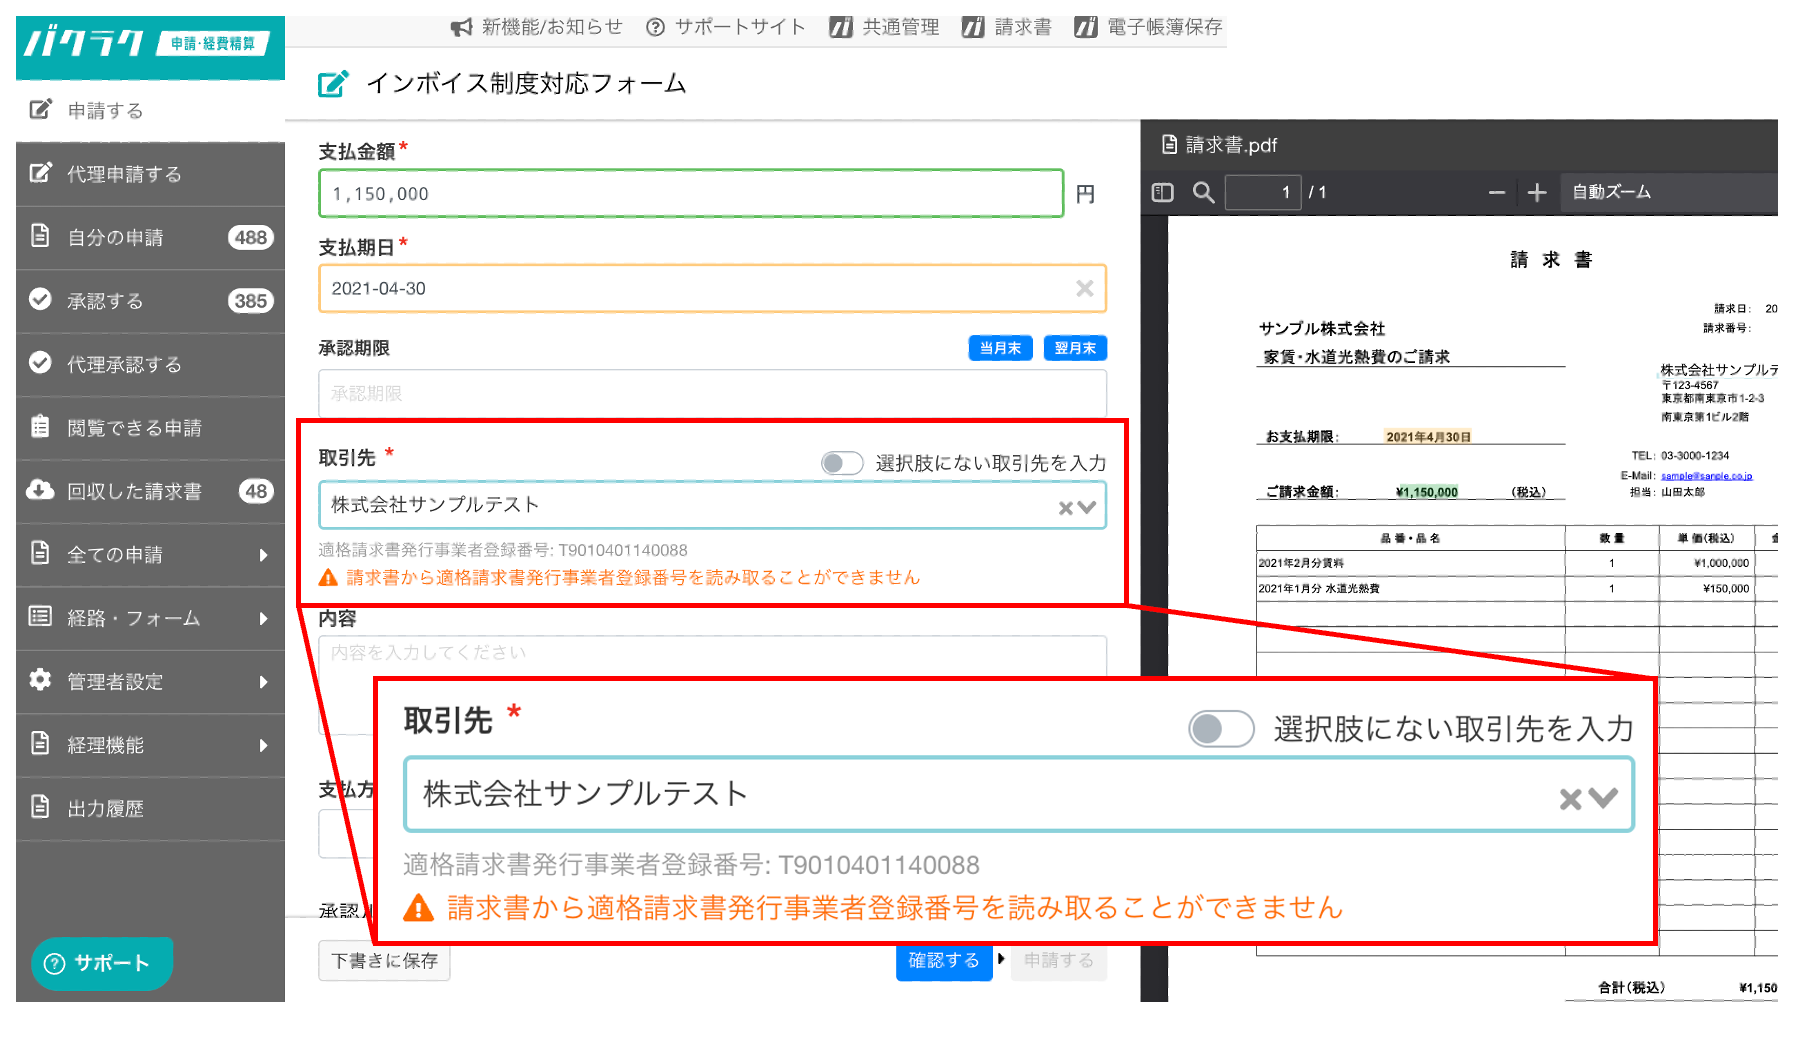Click ¥1,000,000 unit price in PDF
The height and width of the screenshot is (1054, 1800).
1721,563
